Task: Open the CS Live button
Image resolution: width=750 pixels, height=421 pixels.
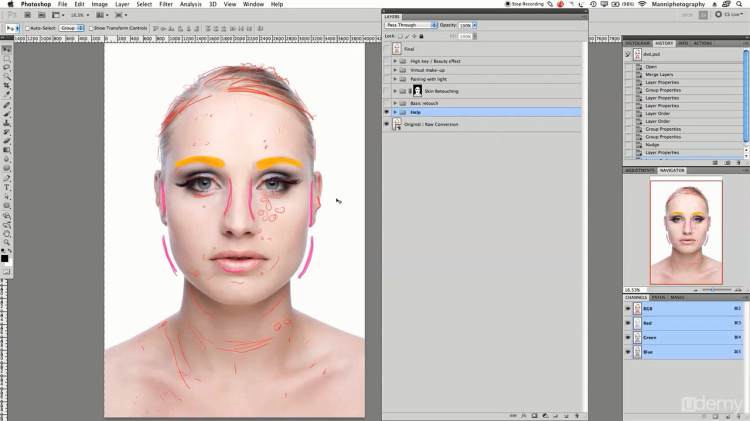Action: click(x=729, y=15)
